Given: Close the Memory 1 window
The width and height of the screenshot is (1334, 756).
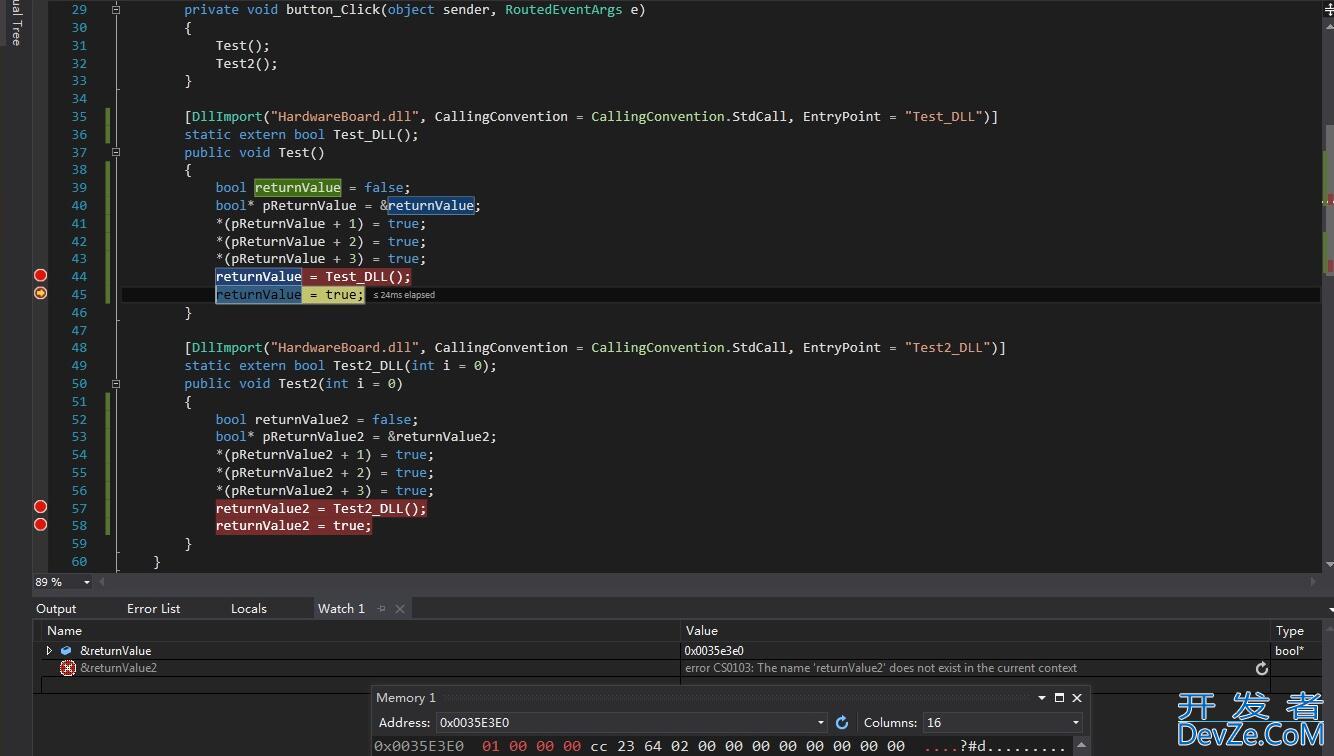Looking at the screenshot, I should [1077, 698].
